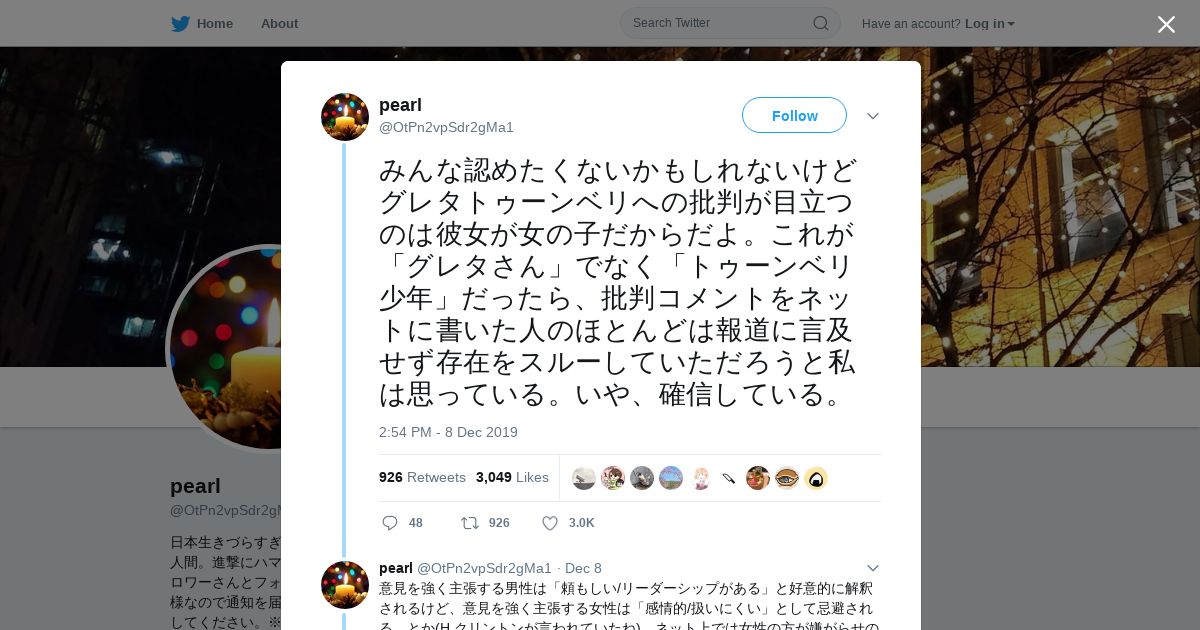Screen dimensions: 1200x630
Task: Reply to pearl's tweet via speech bubble icon
Action: click(x=390, y=523)
